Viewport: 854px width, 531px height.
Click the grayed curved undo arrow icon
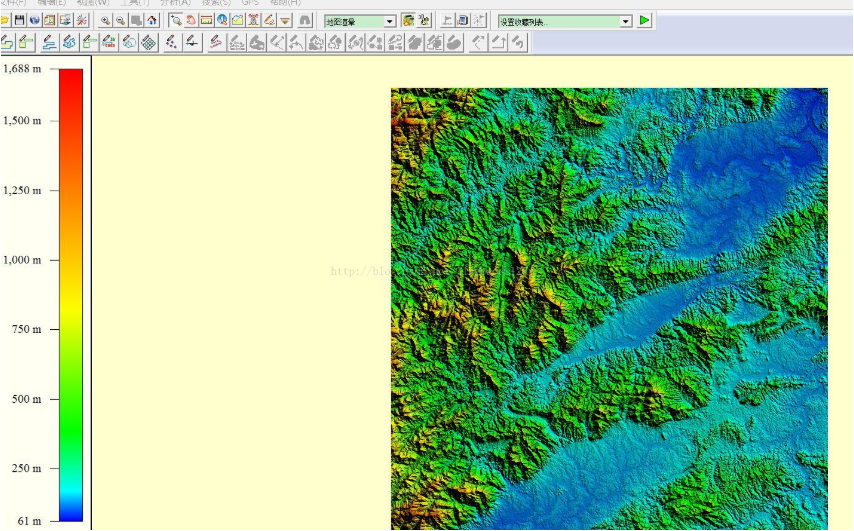coord(518,42)
